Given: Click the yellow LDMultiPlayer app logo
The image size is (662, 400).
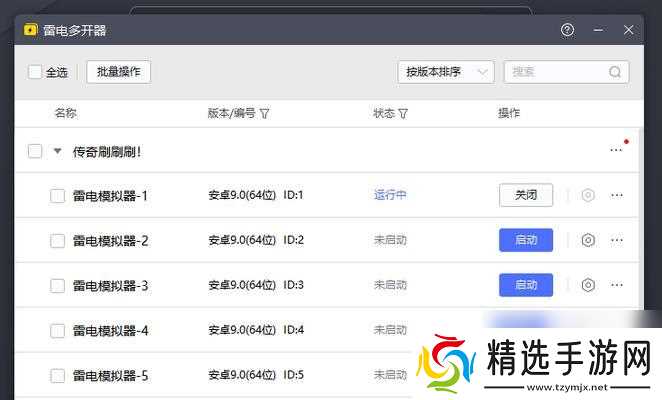Looking at the screenshot, I should pyautogui.click(x=31, y=30).
